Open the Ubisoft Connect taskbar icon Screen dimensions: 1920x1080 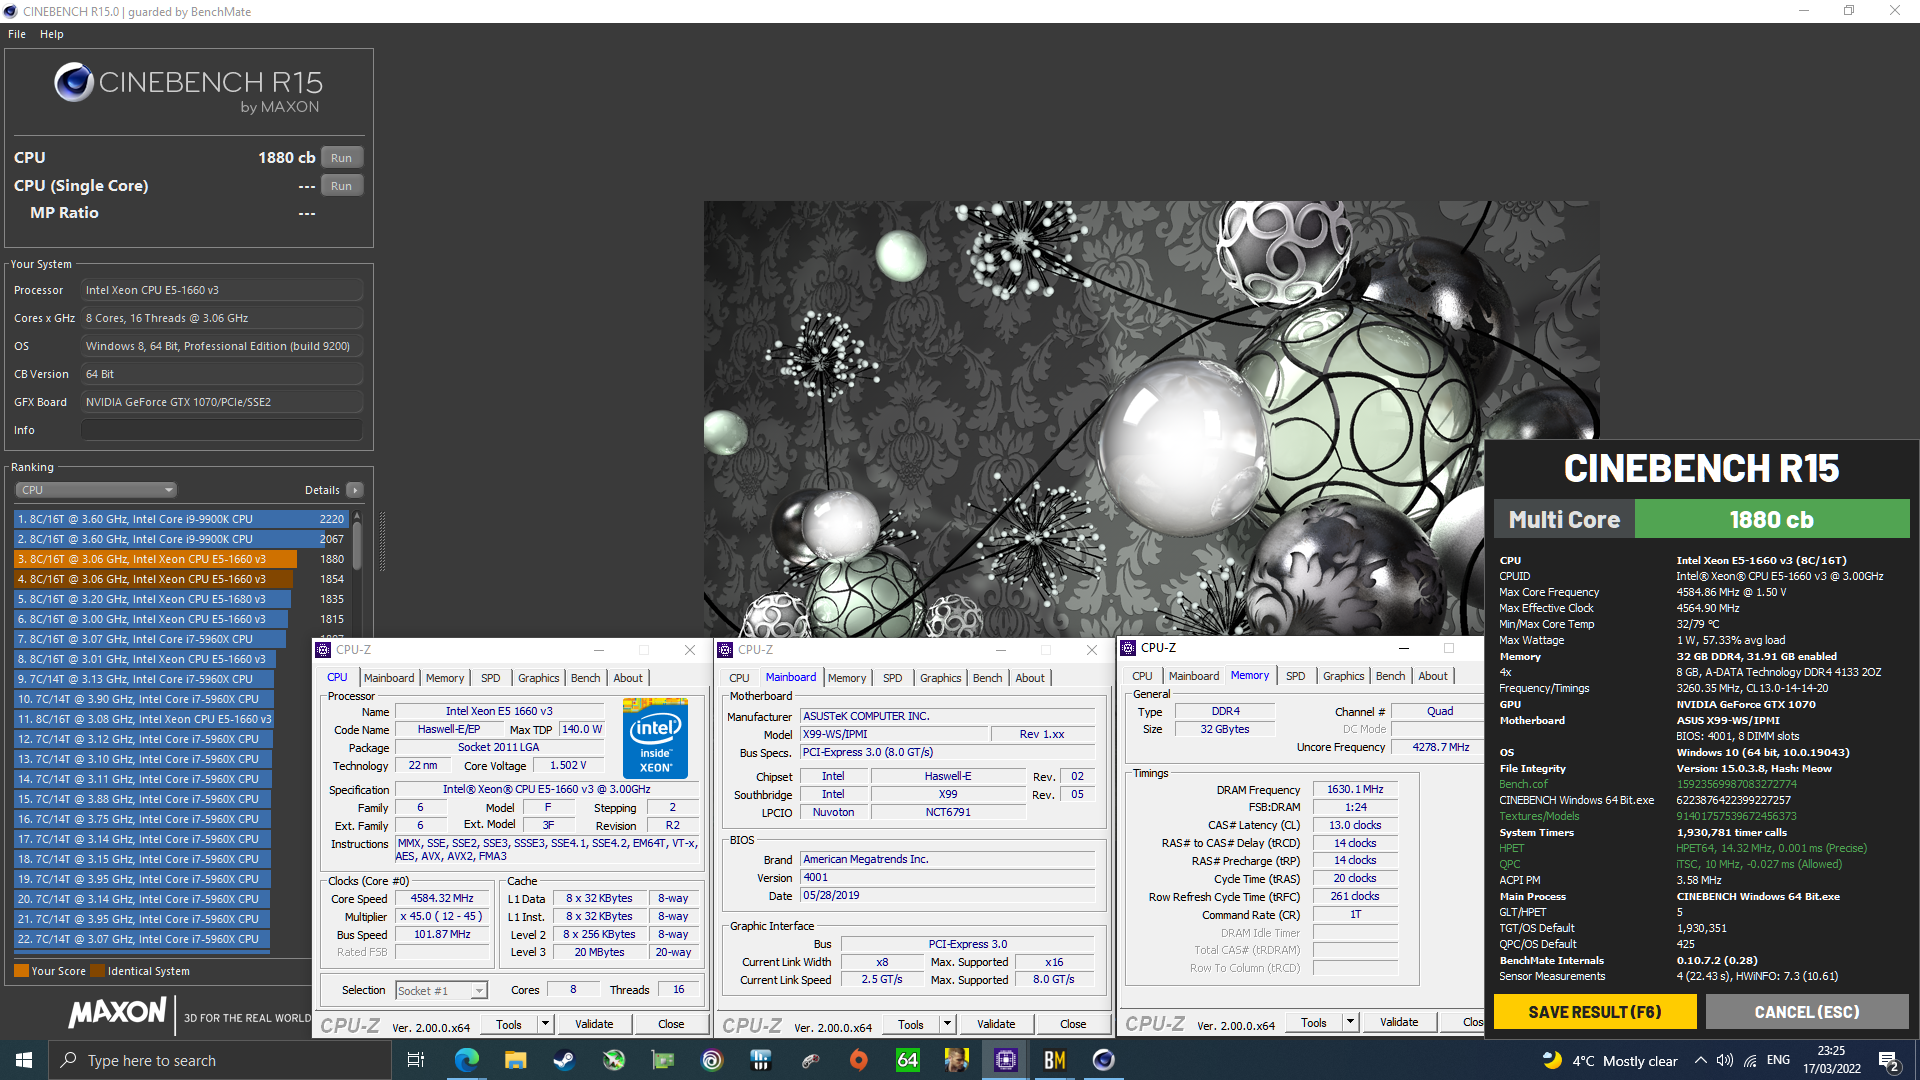712,1060
